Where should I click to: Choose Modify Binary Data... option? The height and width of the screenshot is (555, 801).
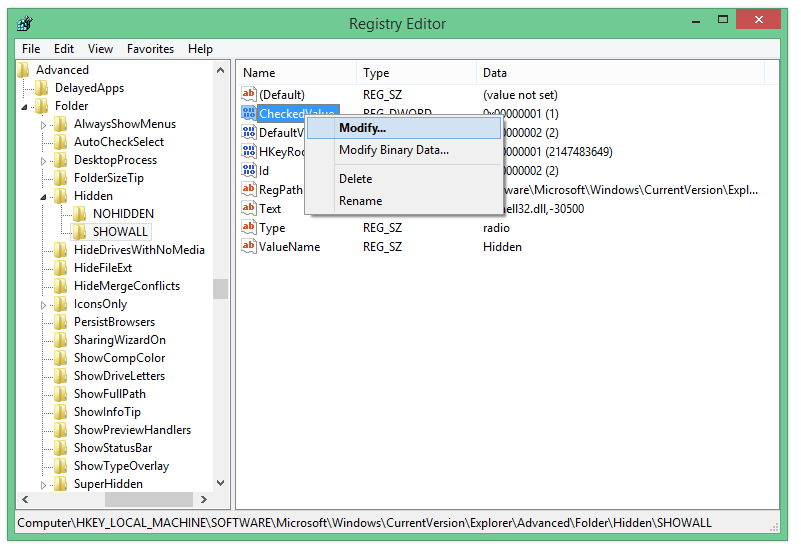point(404,150)
